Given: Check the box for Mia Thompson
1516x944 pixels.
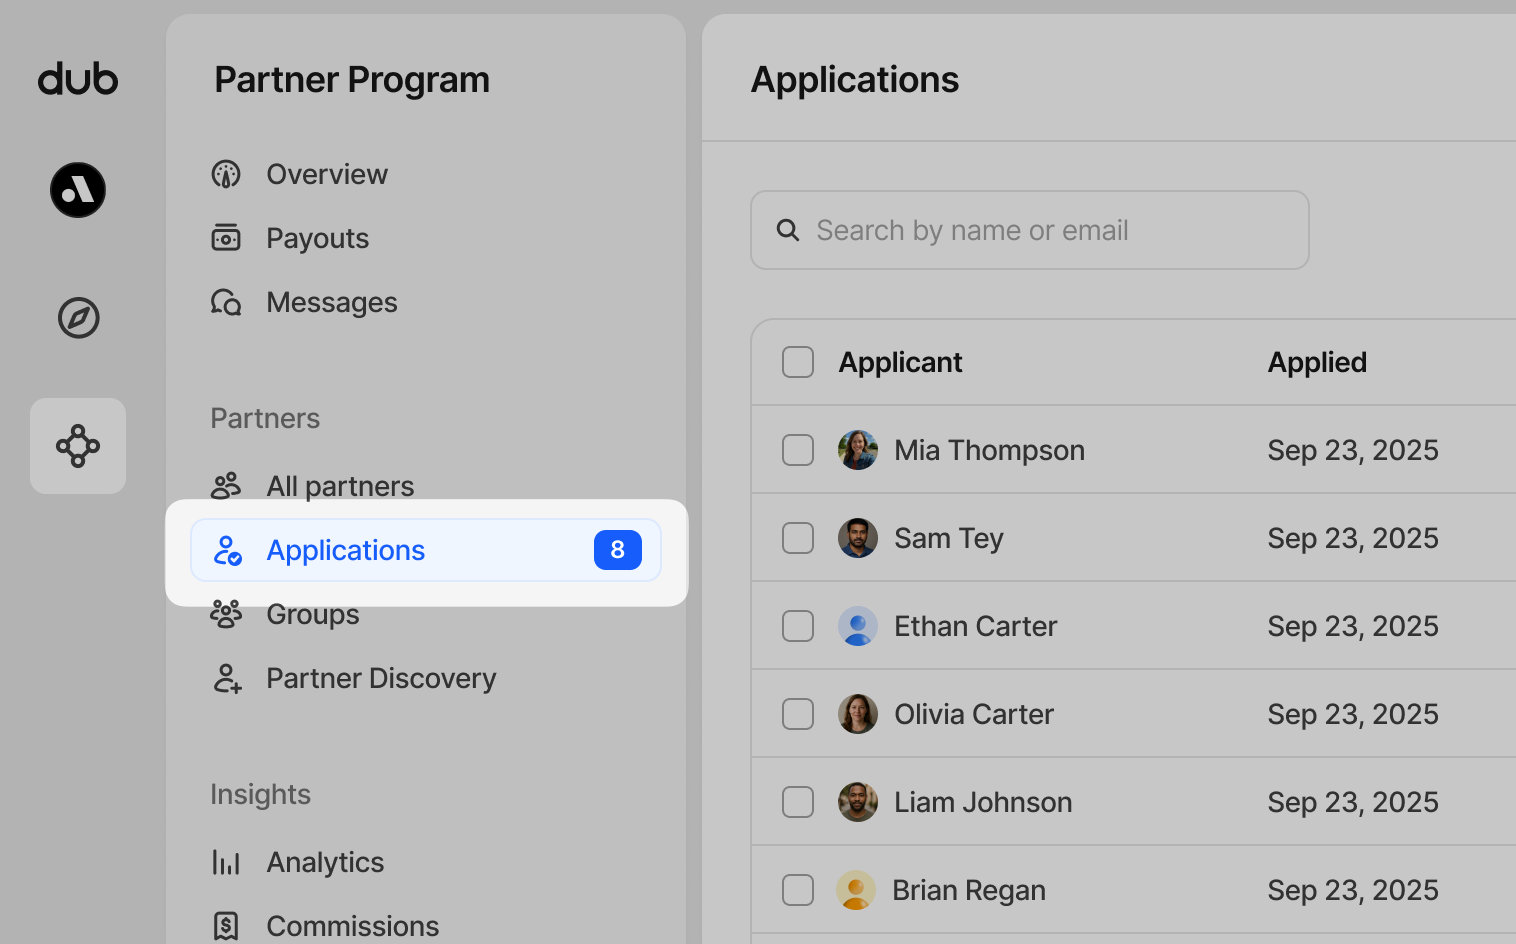Looking at the screenshot, I should [798, 450].
